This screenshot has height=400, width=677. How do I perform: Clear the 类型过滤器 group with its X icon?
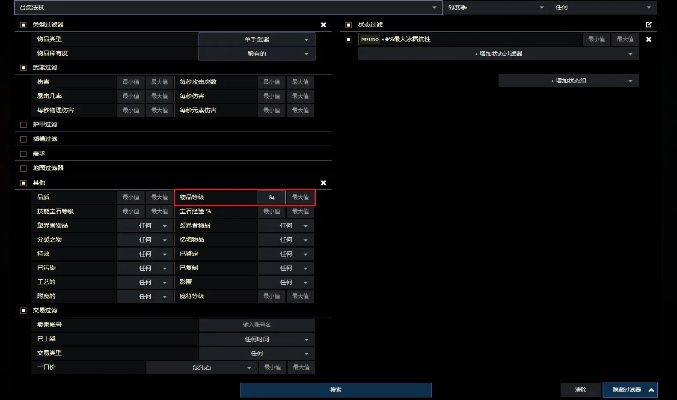[x=322, y=24]
